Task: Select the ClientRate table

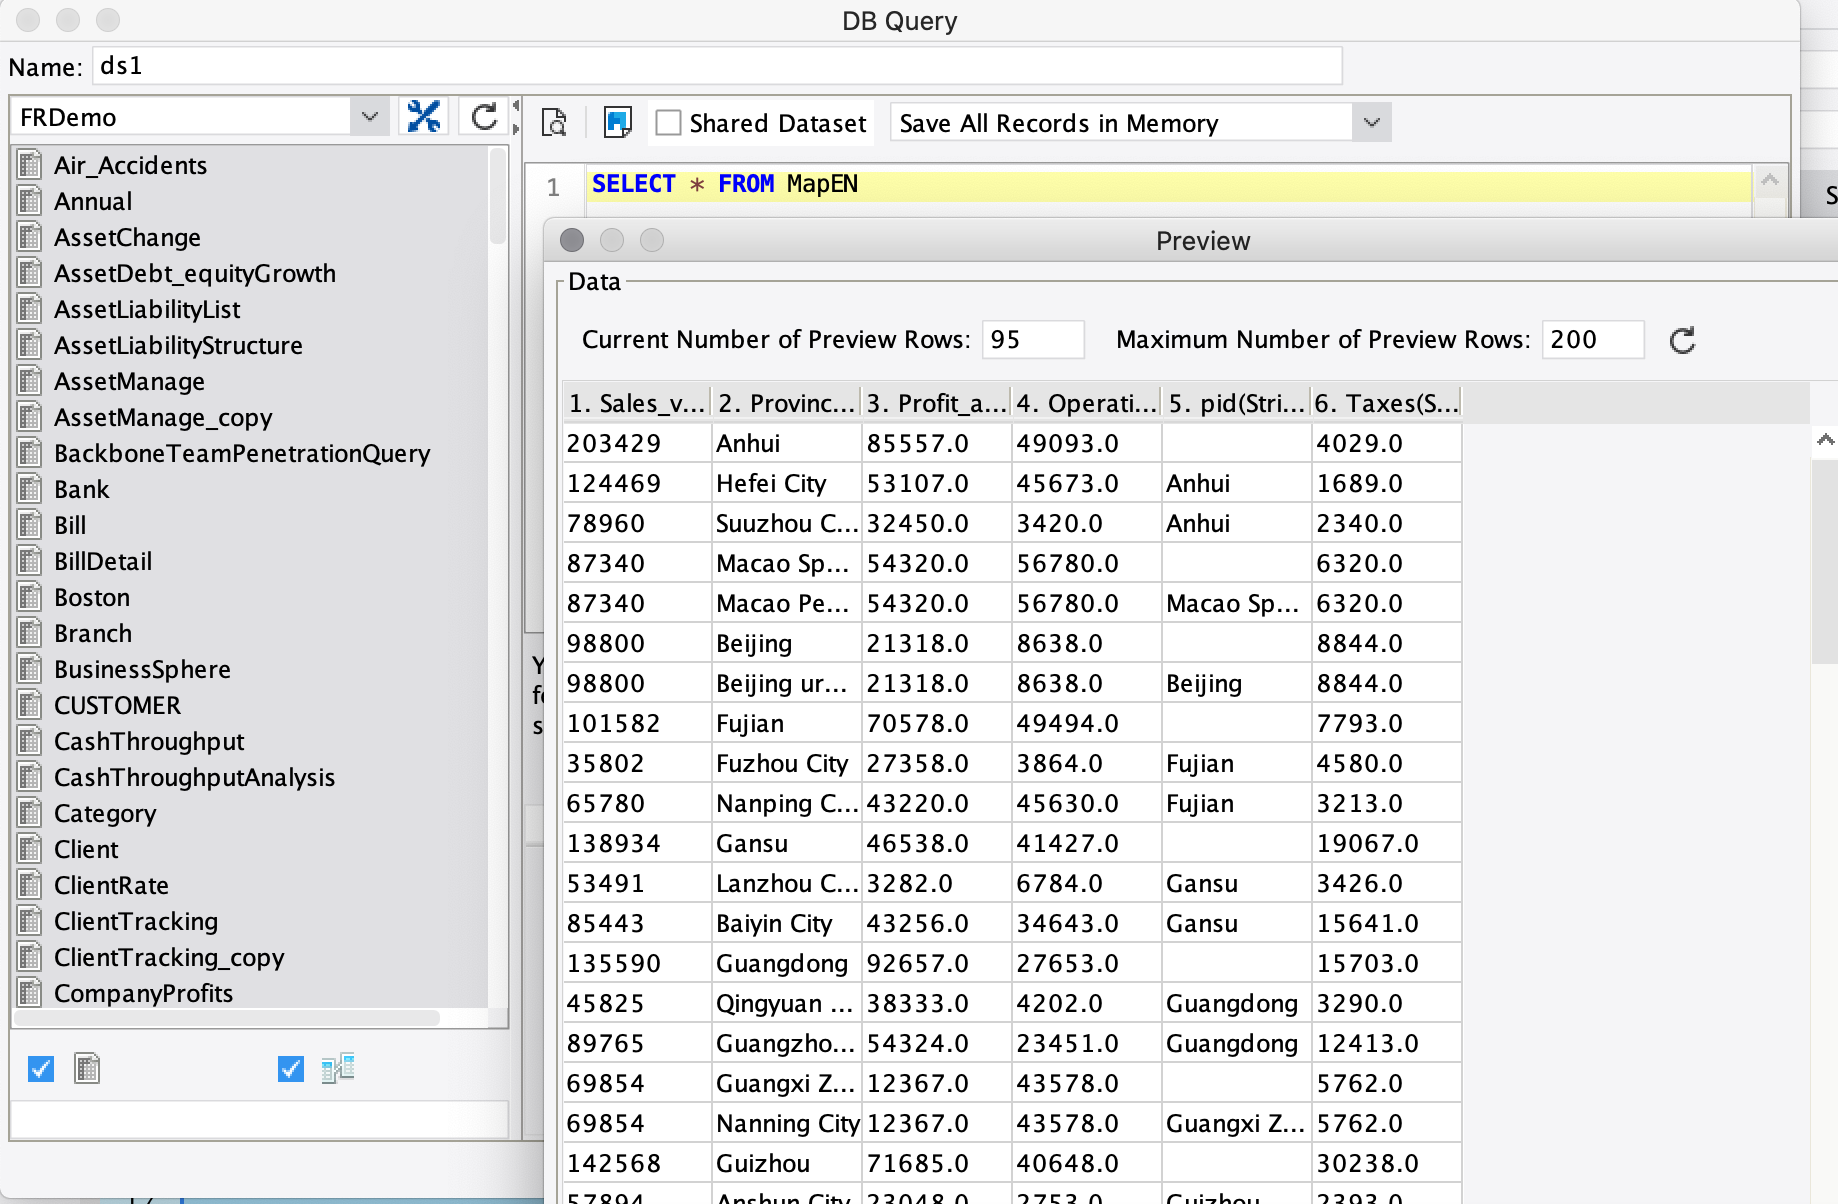Action: (111, 885)
